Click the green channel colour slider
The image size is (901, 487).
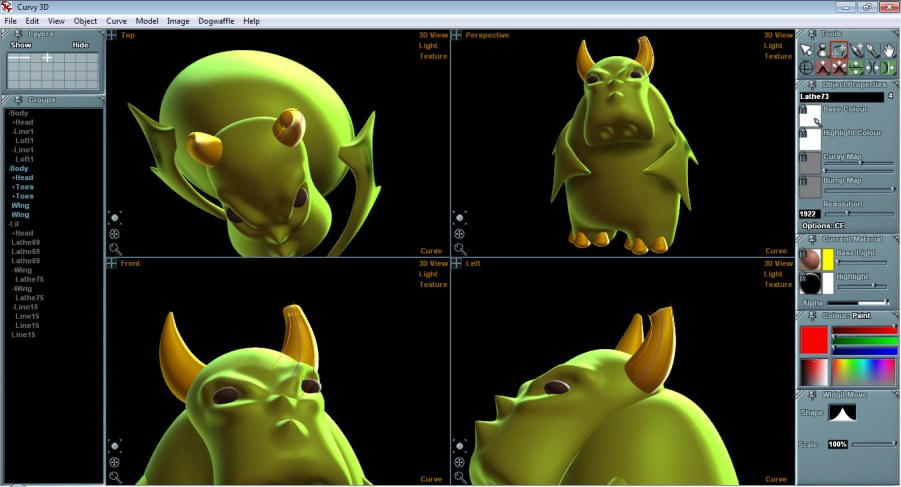(865, 341)
